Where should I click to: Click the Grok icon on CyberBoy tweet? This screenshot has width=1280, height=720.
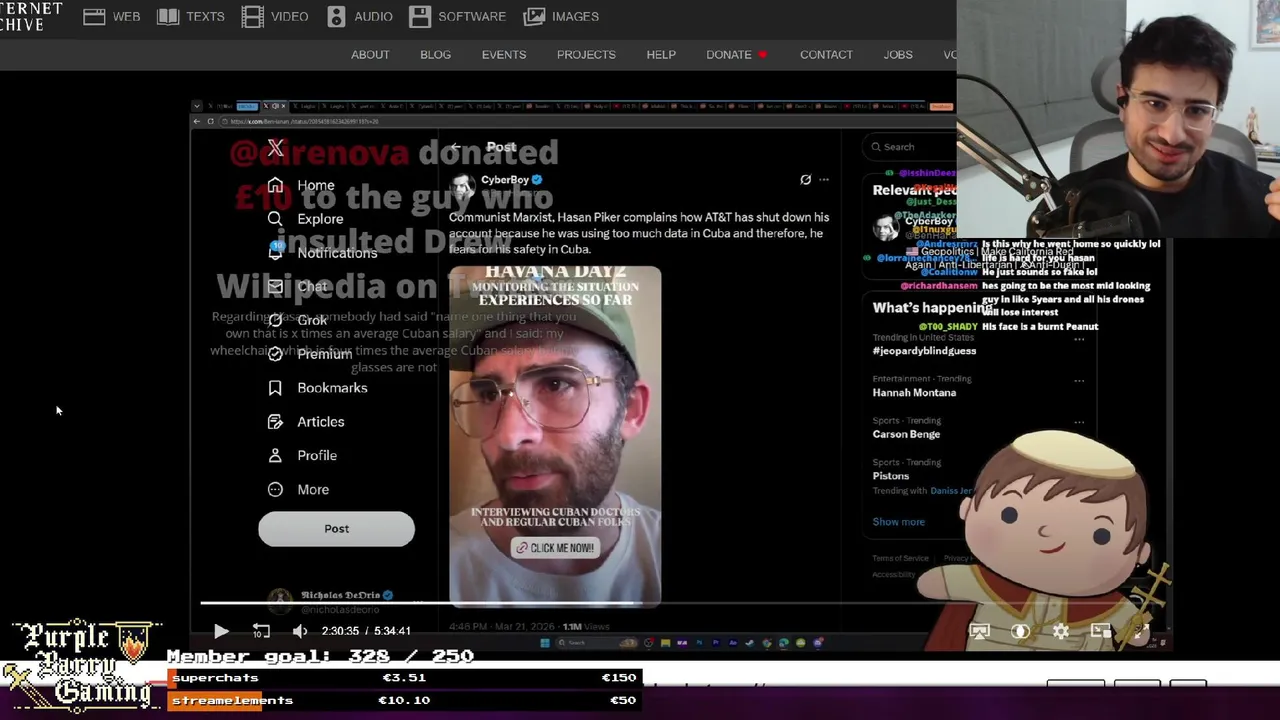pos(805,180)
